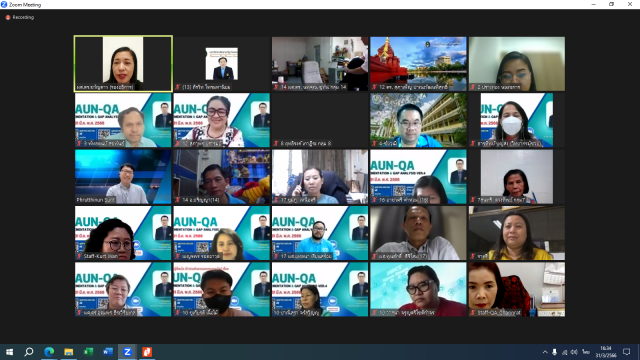Launch Microsoft Edge from taskbar

49,351
